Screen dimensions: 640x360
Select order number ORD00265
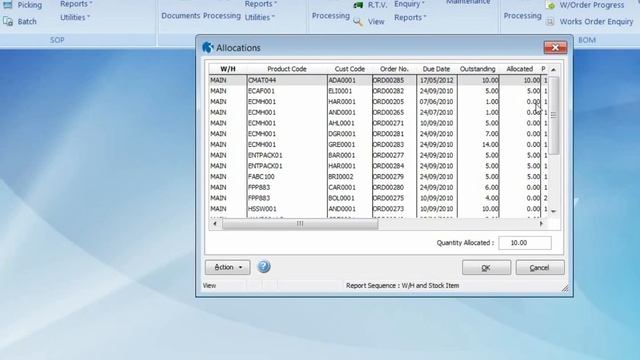394,112
